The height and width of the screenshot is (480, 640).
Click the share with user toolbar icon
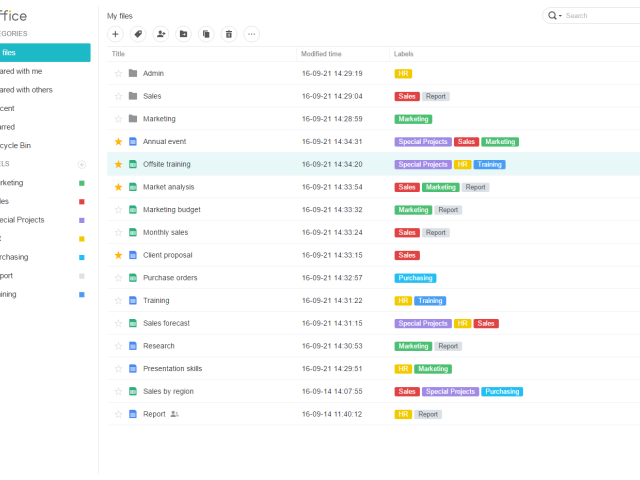[x=161, y=34]
